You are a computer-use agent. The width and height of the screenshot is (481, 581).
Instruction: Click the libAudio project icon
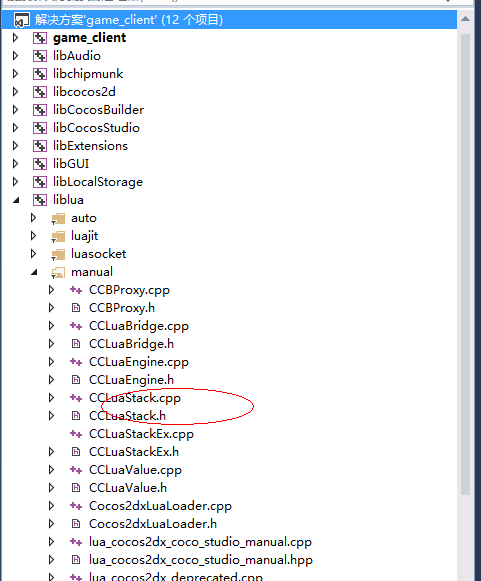tap(40, 56)
